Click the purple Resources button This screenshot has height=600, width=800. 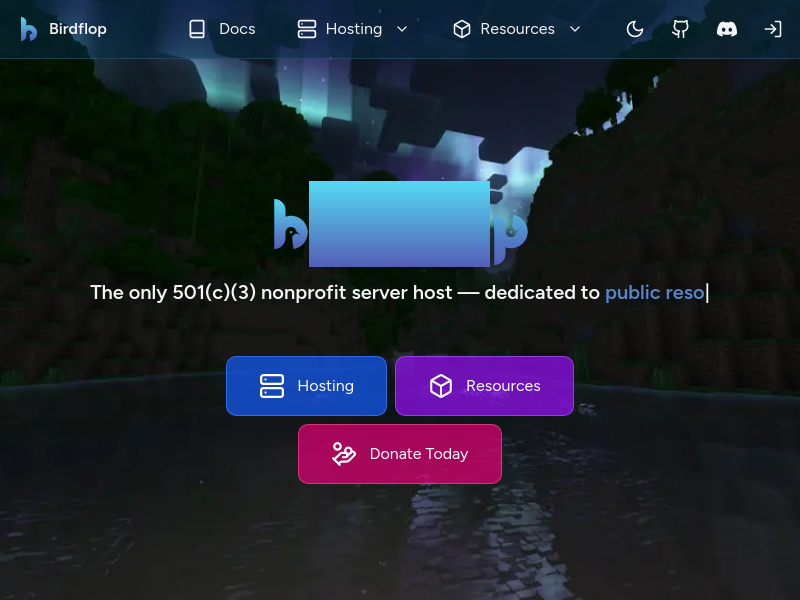coord(484,386)
